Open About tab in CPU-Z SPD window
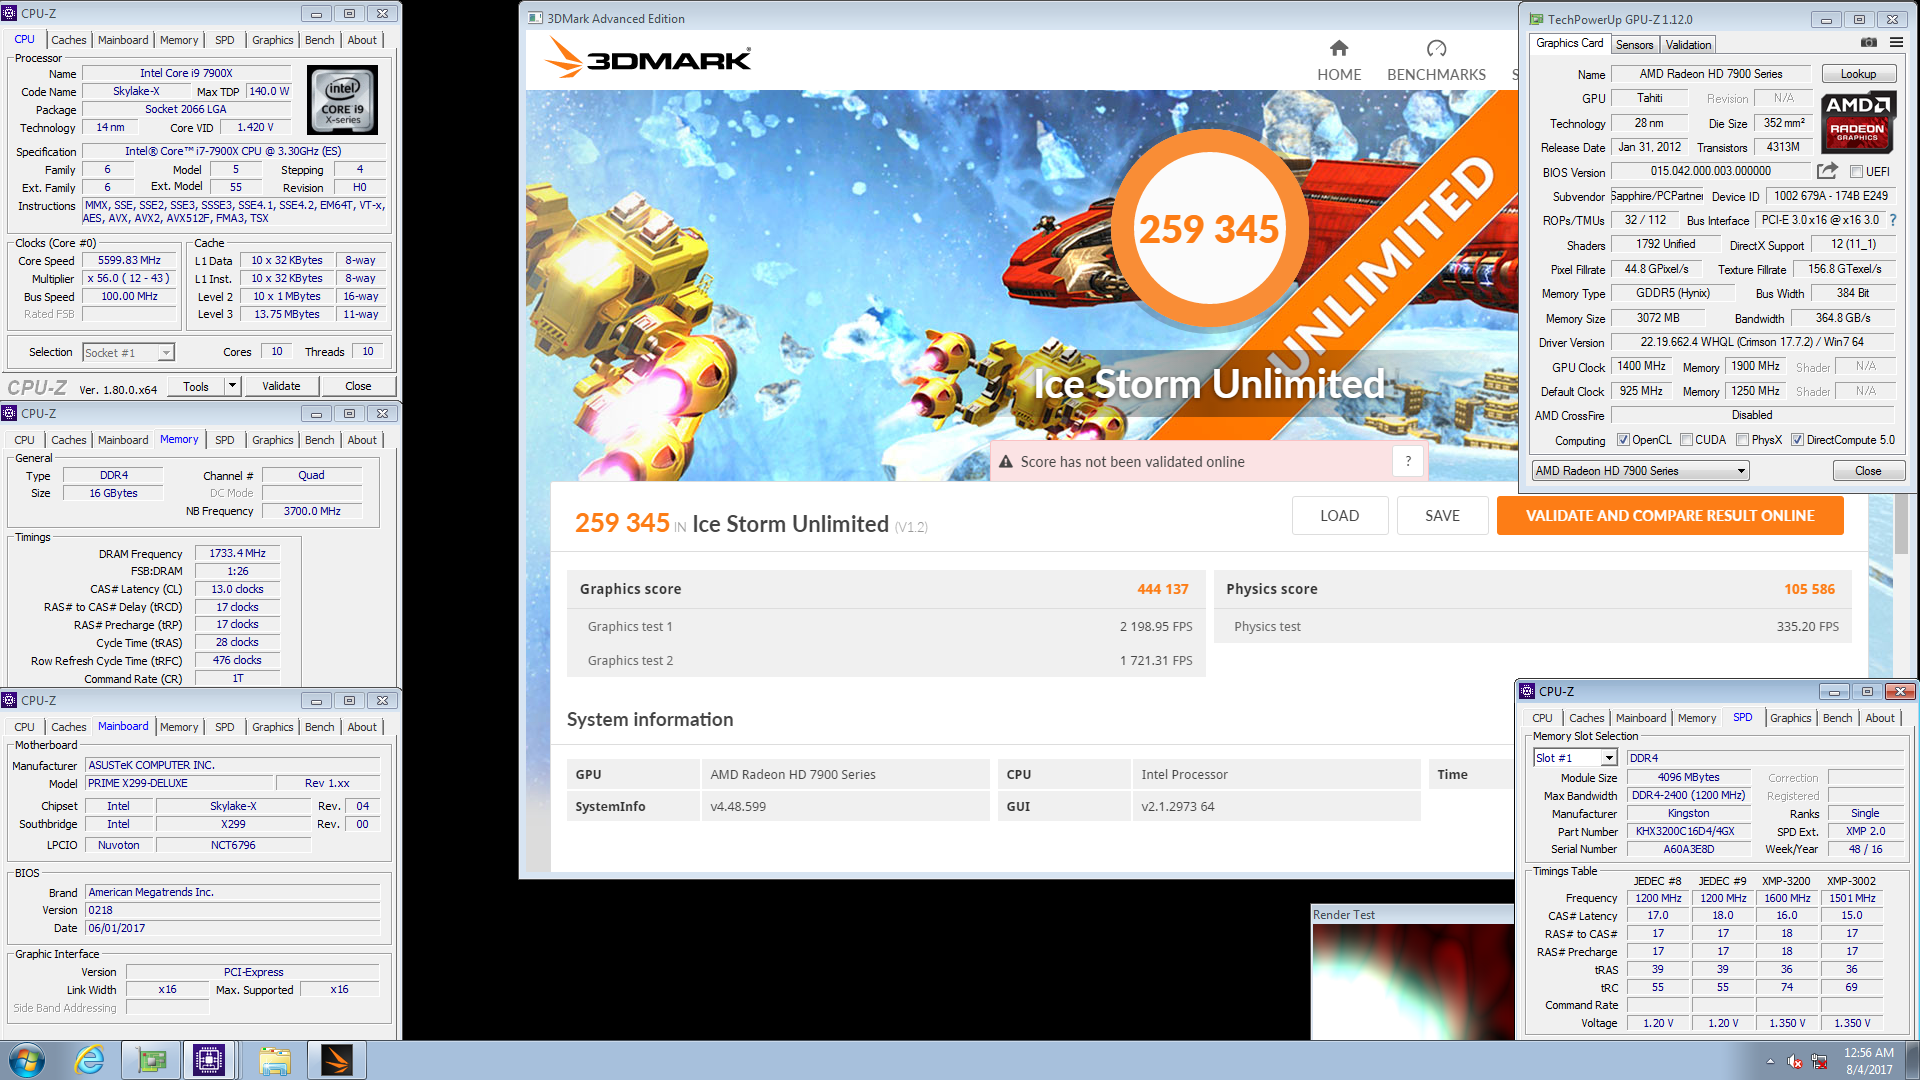 (x=1879, y=718)
